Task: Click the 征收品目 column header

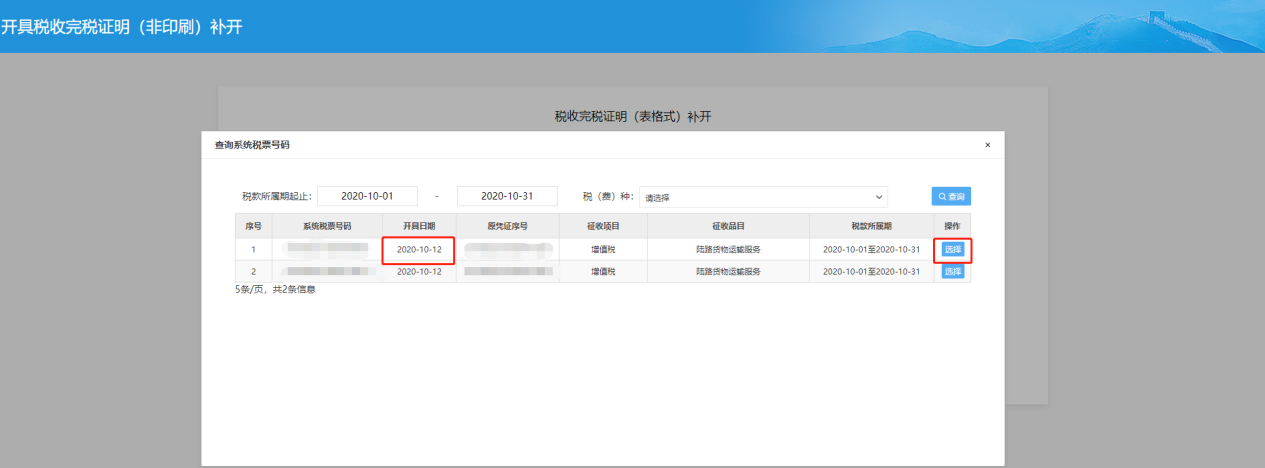Action: (x=728, y=226)
